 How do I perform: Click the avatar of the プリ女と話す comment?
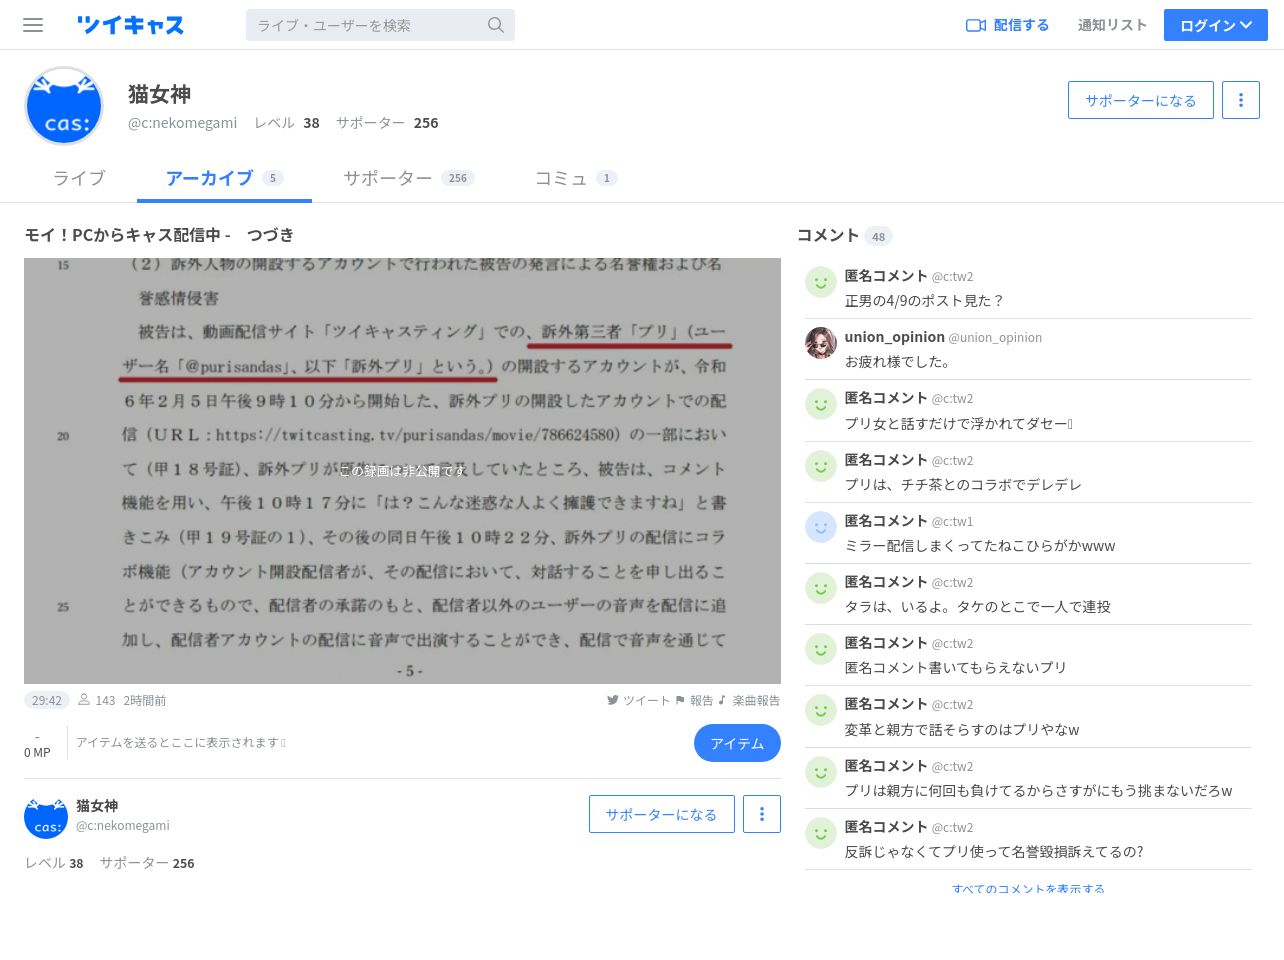[821, 404]
